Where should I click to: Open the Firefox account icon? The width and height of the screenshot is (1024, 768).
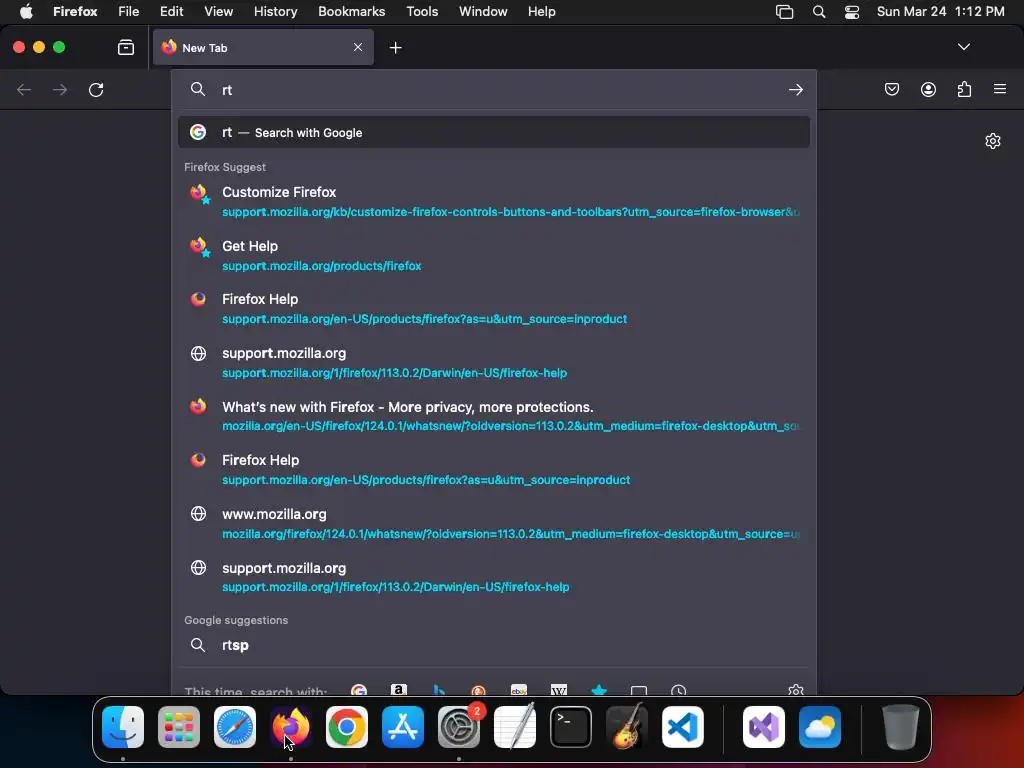(x=928, y=89)
